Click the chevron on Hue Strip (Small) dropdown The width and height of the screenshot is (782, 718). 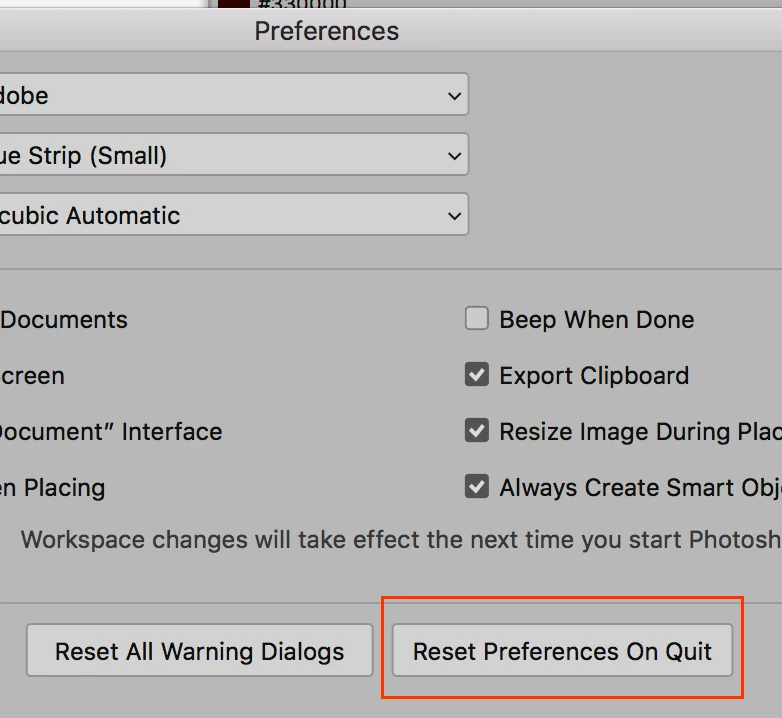pyautogui.click(x=454, y=156)
